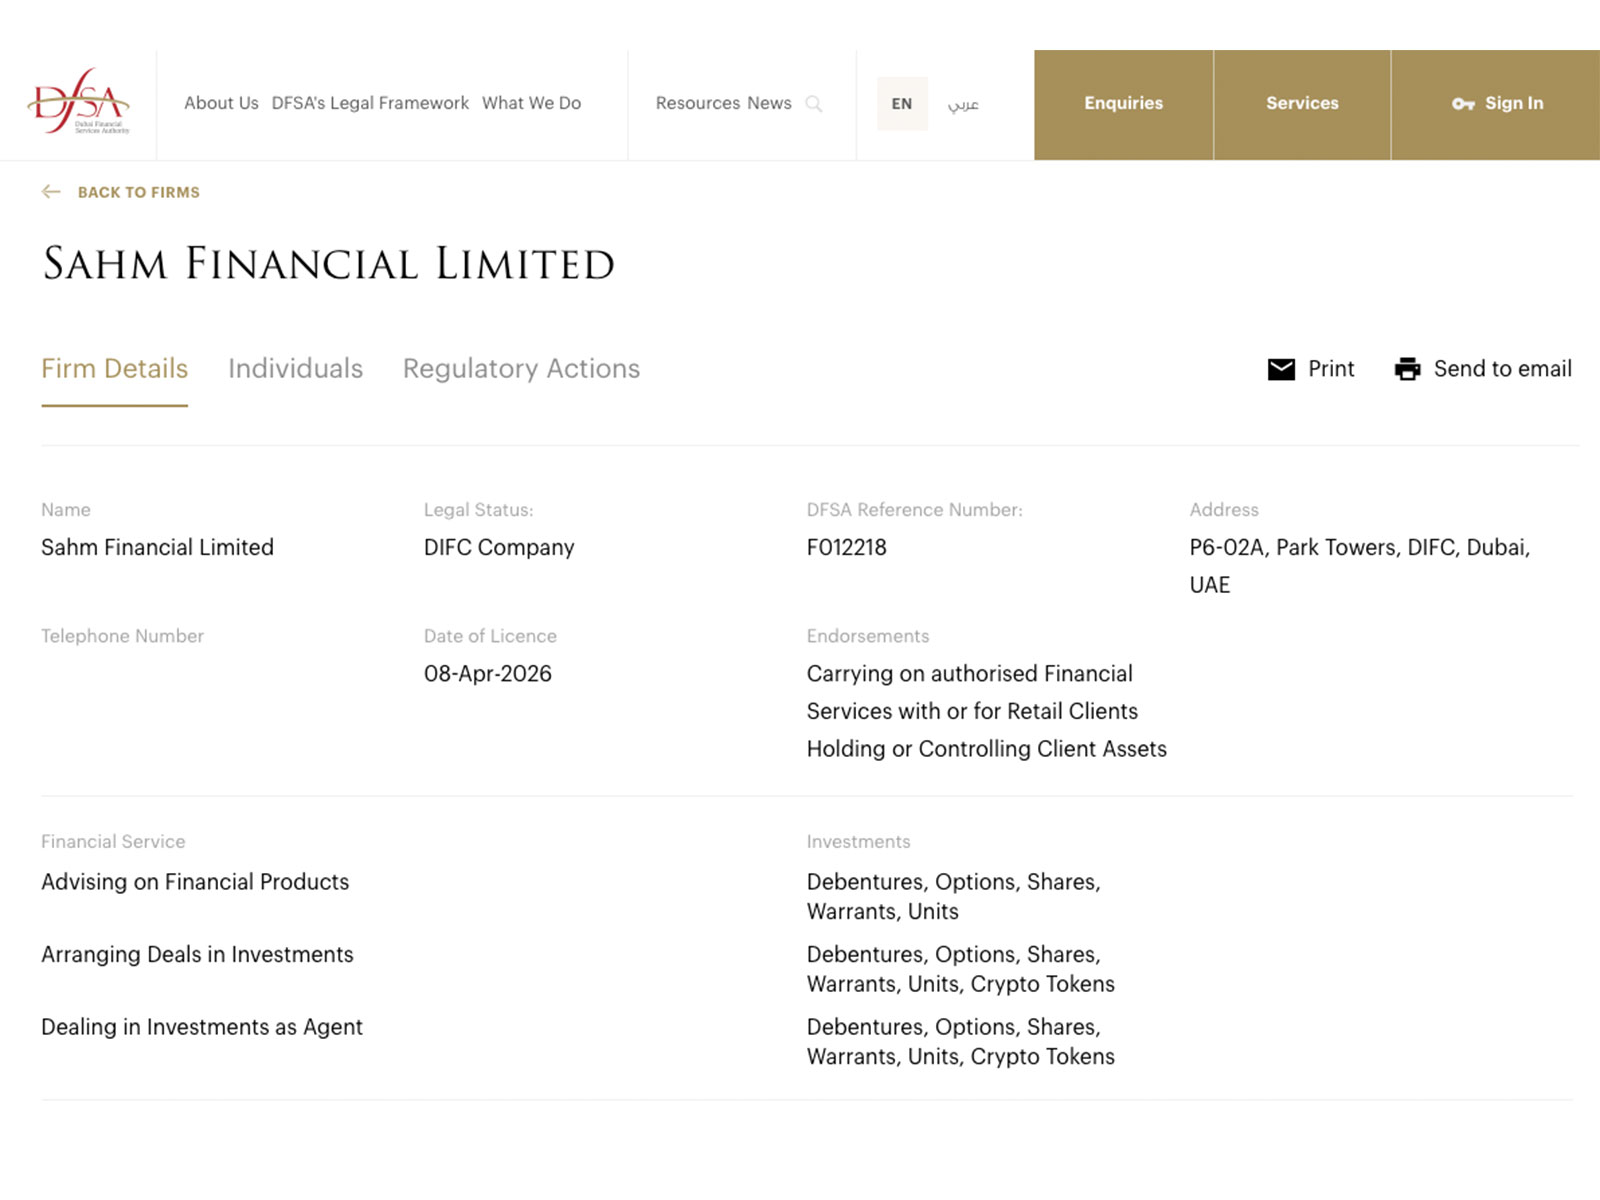Click the DFSA logo in the header
Viewport: 1600px width, 1200px height.
tap(80, 103)
